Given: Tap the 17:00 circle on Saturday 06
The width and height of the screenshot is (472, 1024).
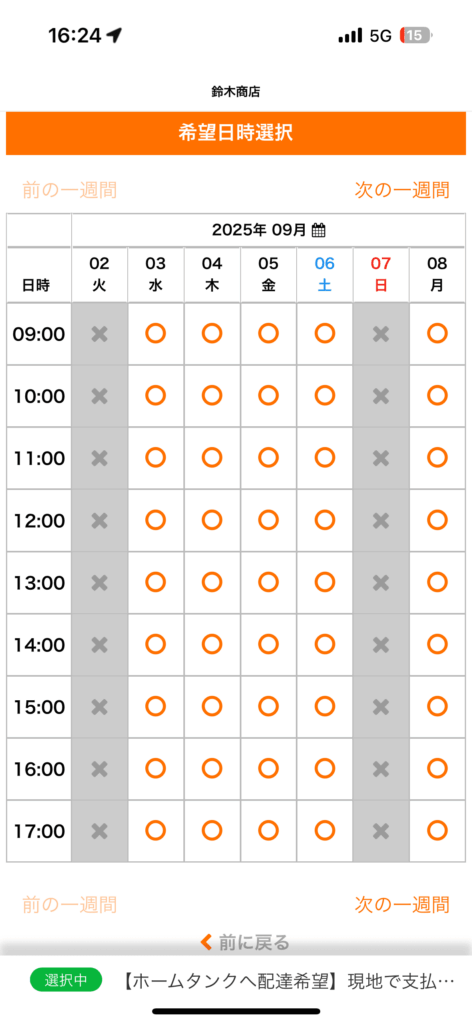Looking at the screenshot, I should (324, 831).
